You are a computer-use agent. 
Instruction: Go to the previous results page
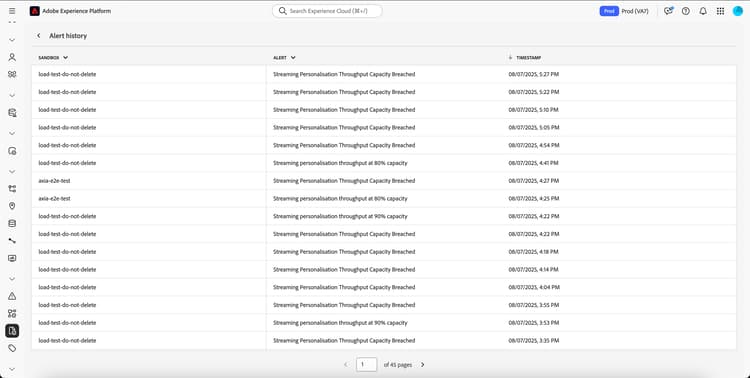click(345, 365)
